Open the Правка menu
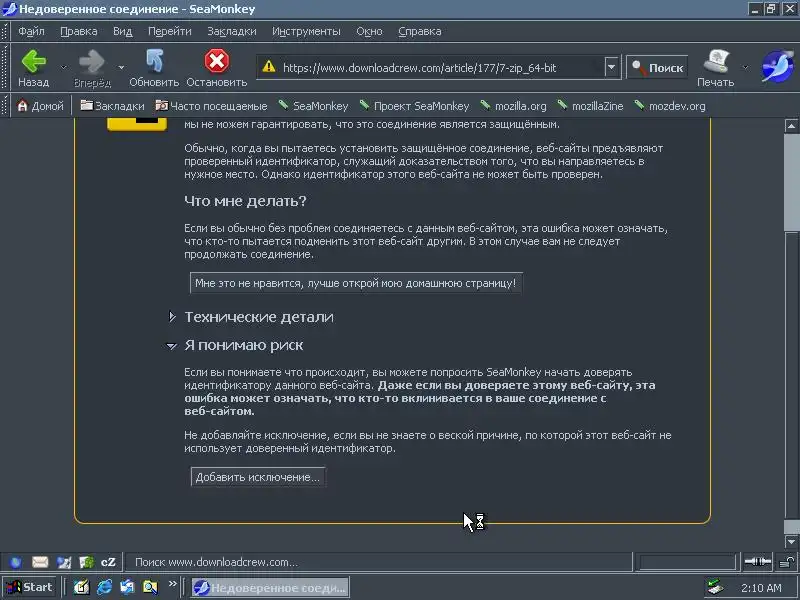This screenshot has width=800, height=600. click(79, 31)
